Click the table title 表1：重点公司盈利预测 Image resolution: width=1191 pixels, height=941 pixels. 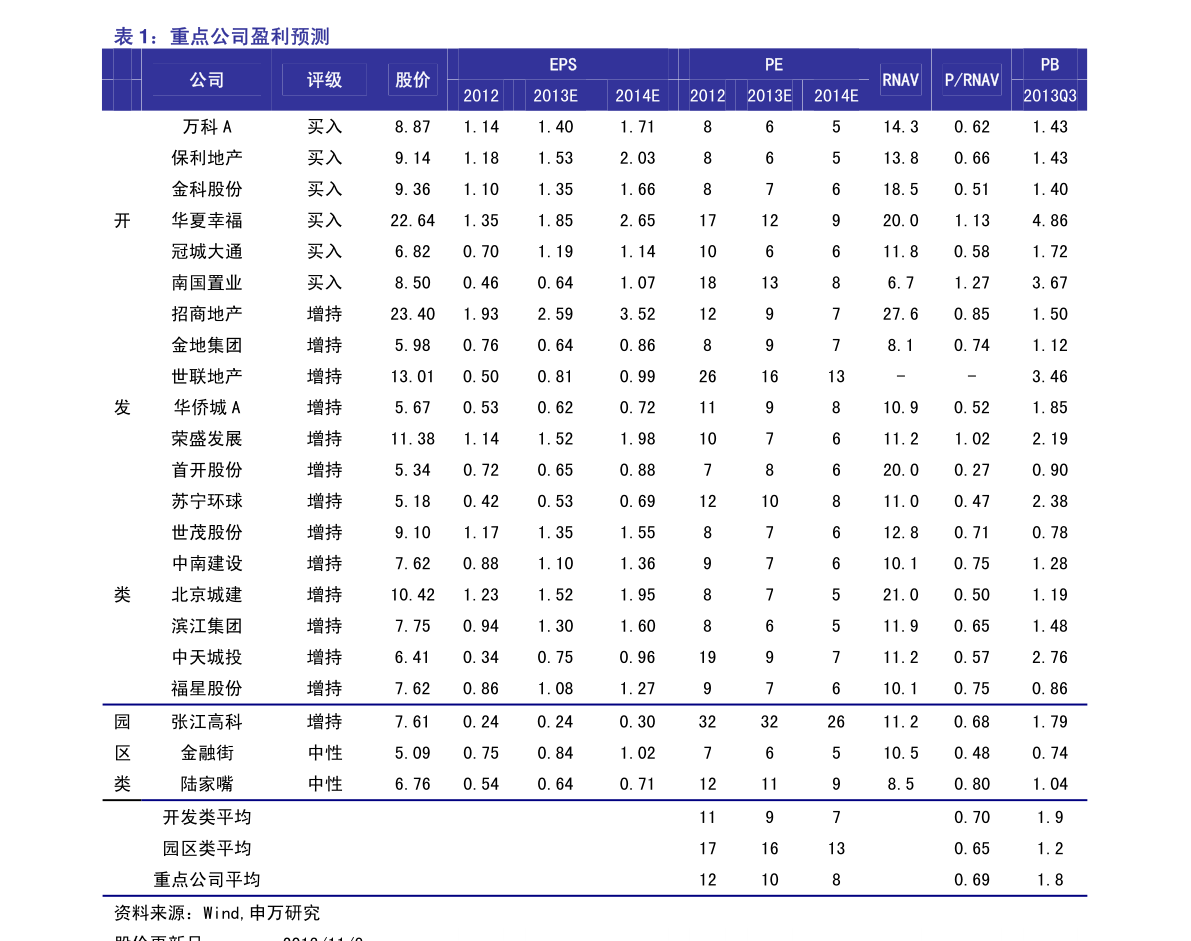[x=221, y=37]
